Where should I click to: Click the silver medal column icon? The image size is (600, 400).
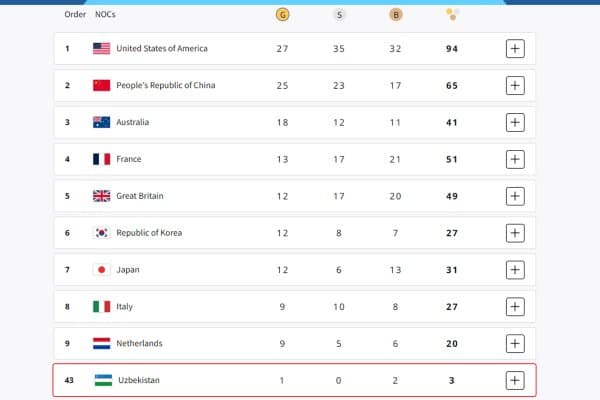click(339, 15)
